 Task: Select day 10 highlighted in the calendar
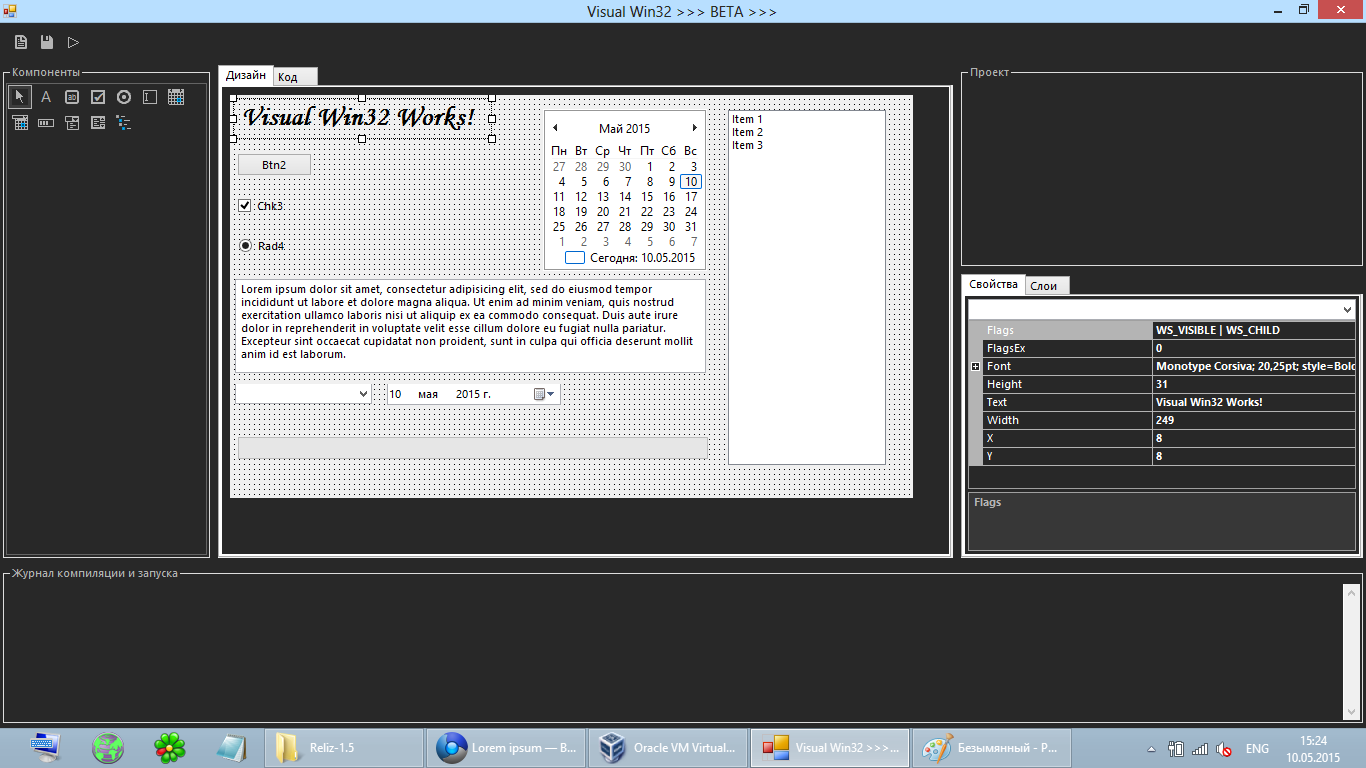point(691,182)
